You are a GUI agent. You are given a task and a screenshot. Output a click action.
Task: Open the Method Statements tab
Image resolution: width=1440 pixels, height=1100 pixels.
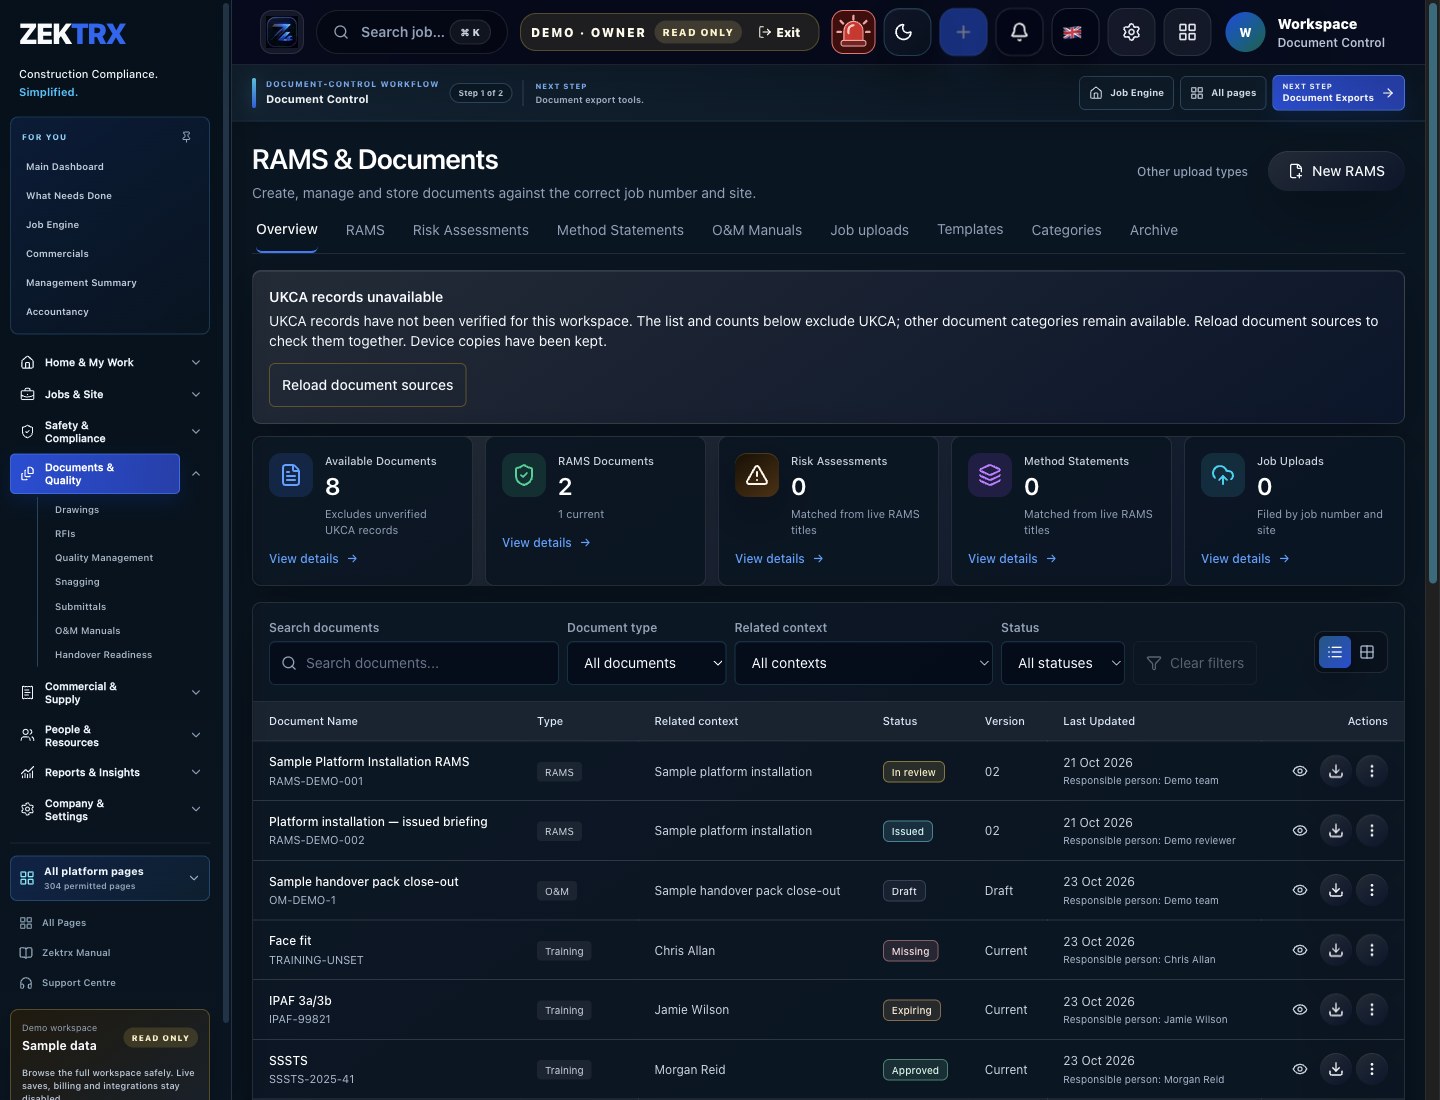[620, 230]
